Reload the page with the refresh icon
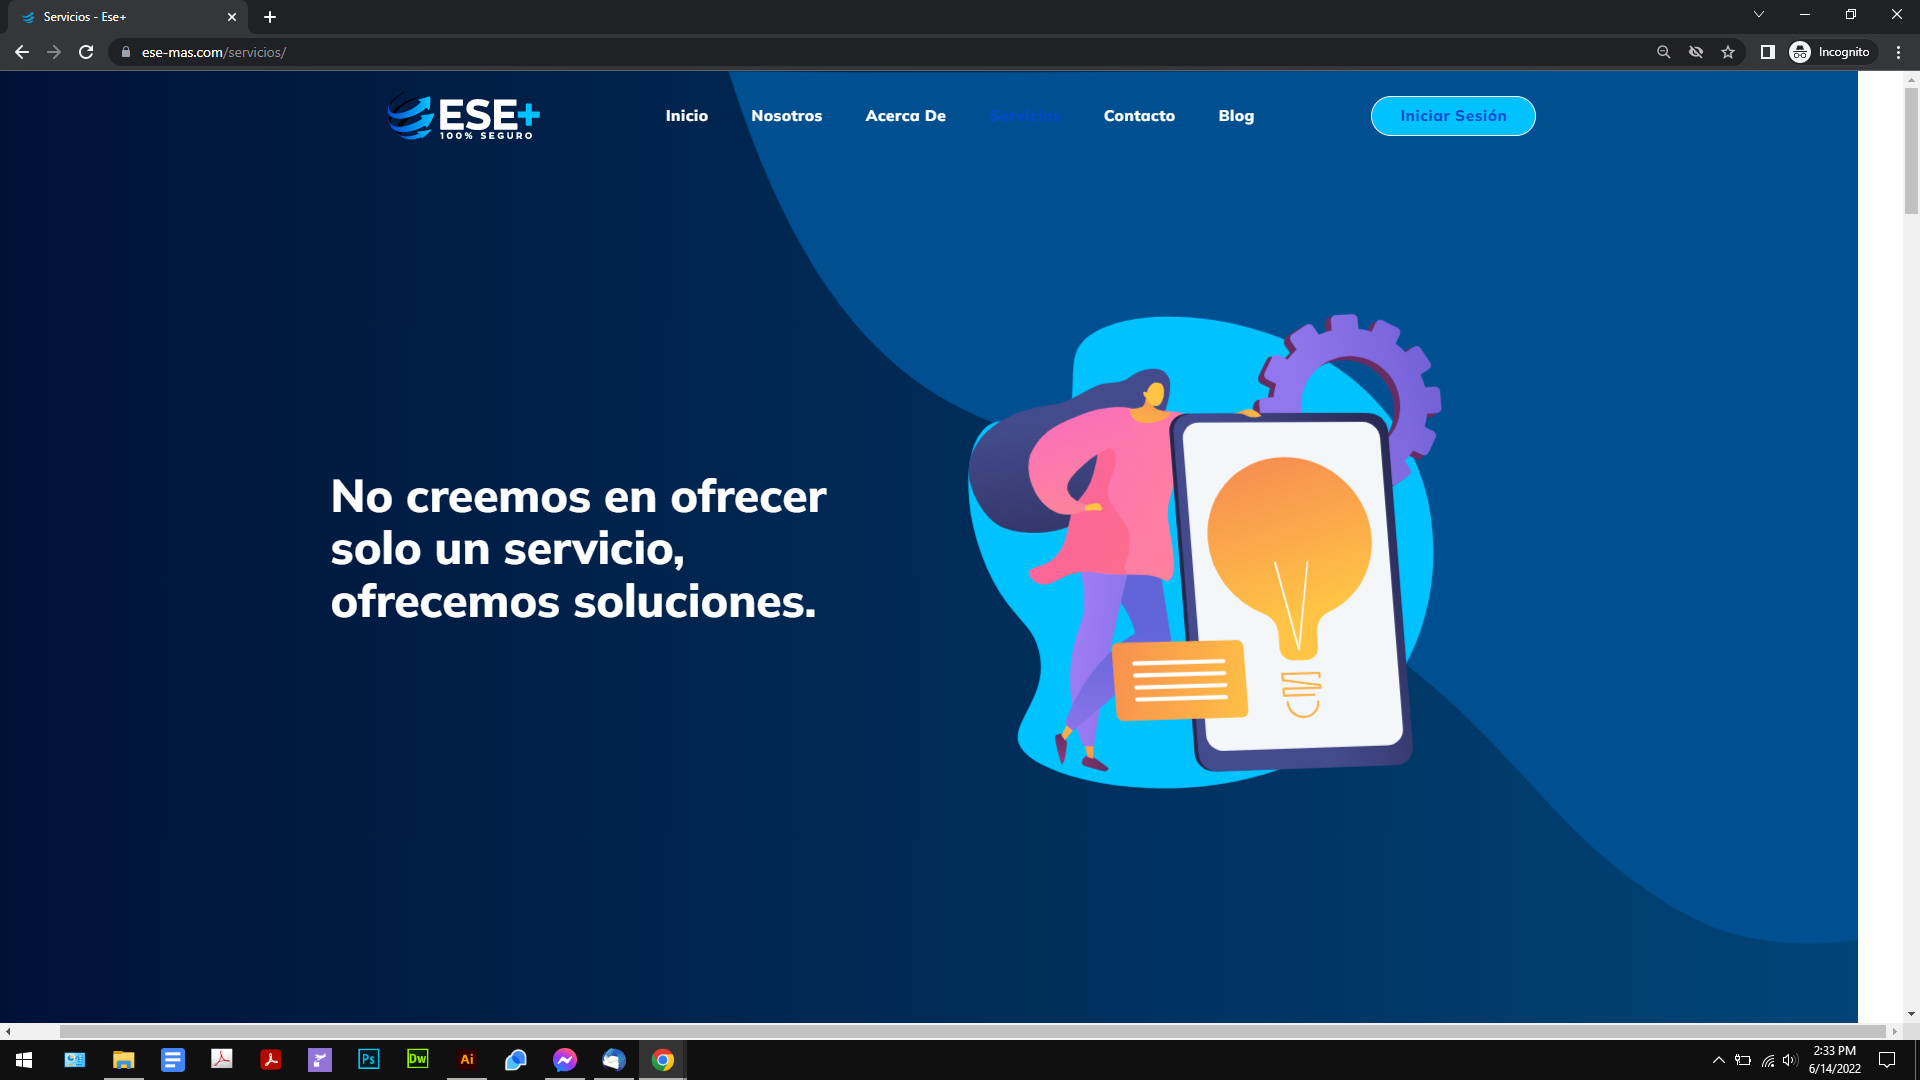 pyautogui.click(x=86, y=52)
